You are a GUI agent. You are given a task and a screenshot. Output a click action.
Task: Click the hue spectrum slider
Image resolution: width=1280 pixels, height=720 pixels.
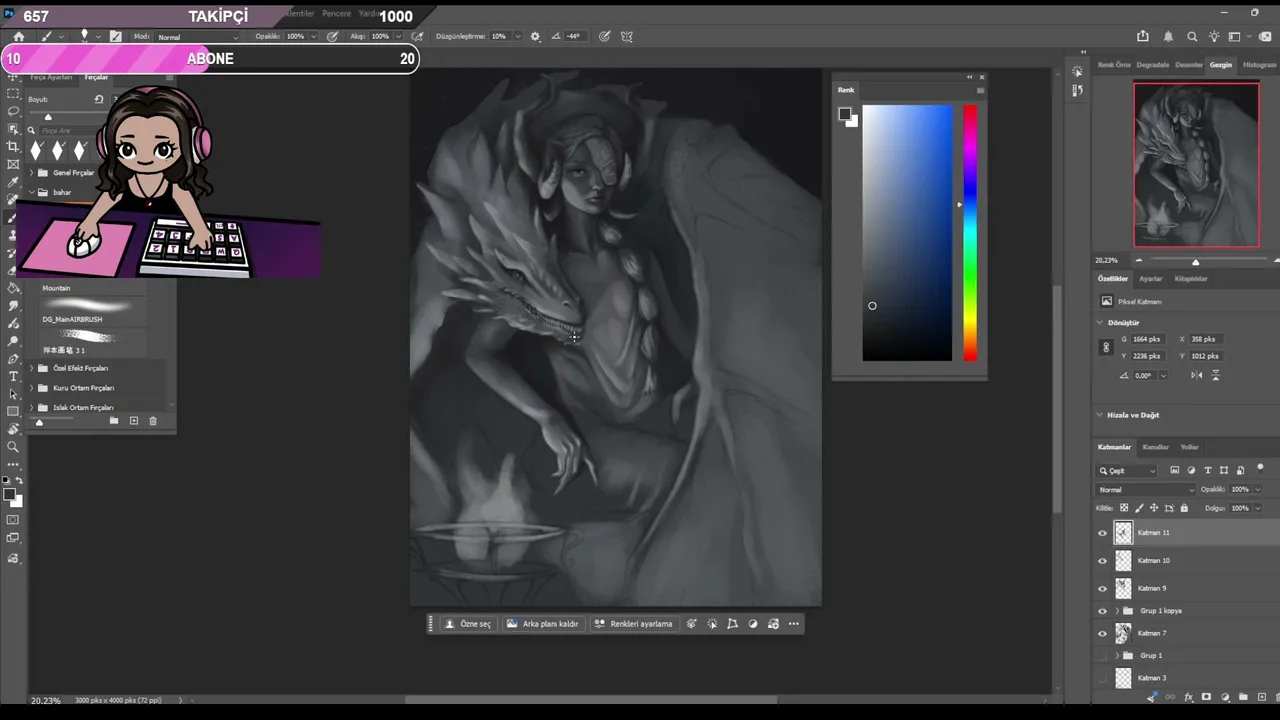coord(970,233)
